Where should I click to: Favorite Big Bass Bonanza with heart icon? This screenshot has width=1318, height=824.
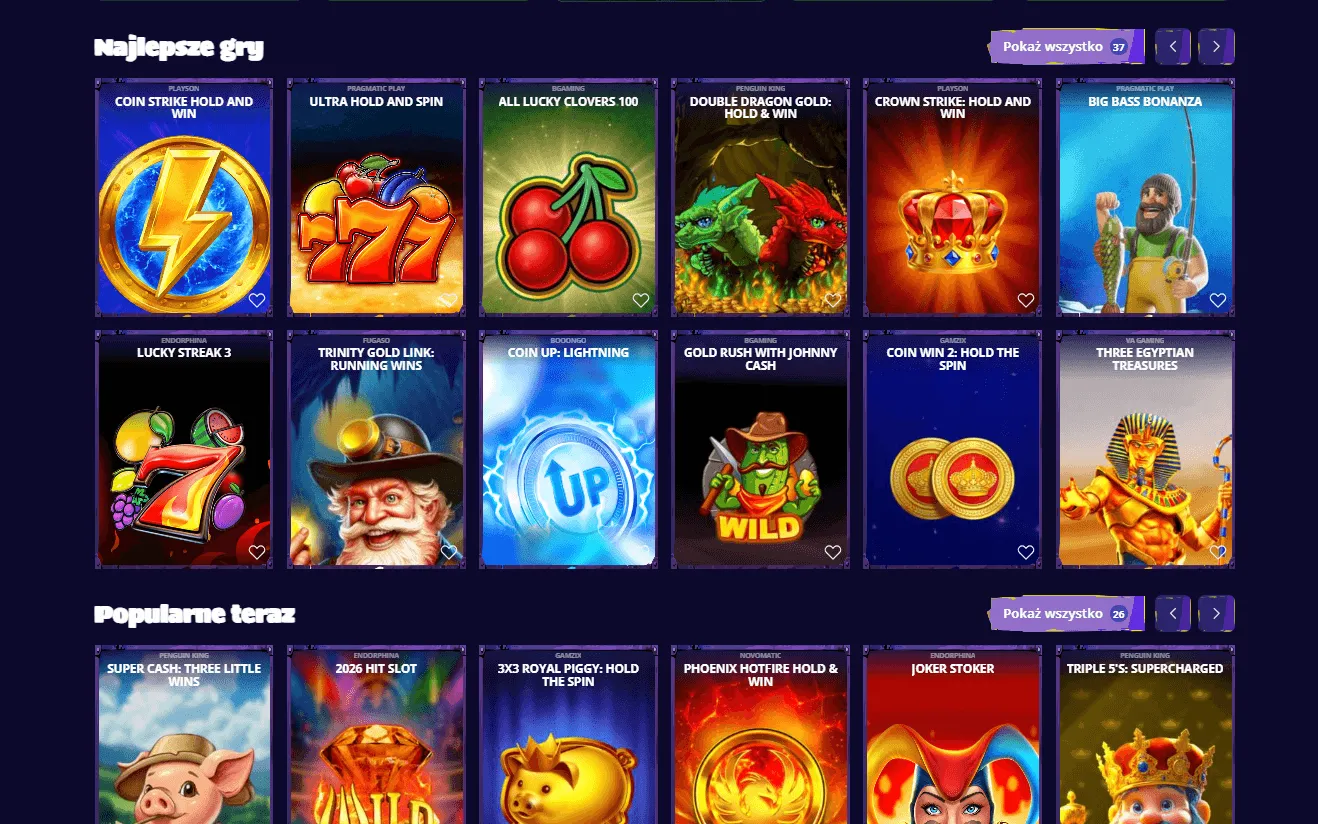click(x=1217, y=300)
